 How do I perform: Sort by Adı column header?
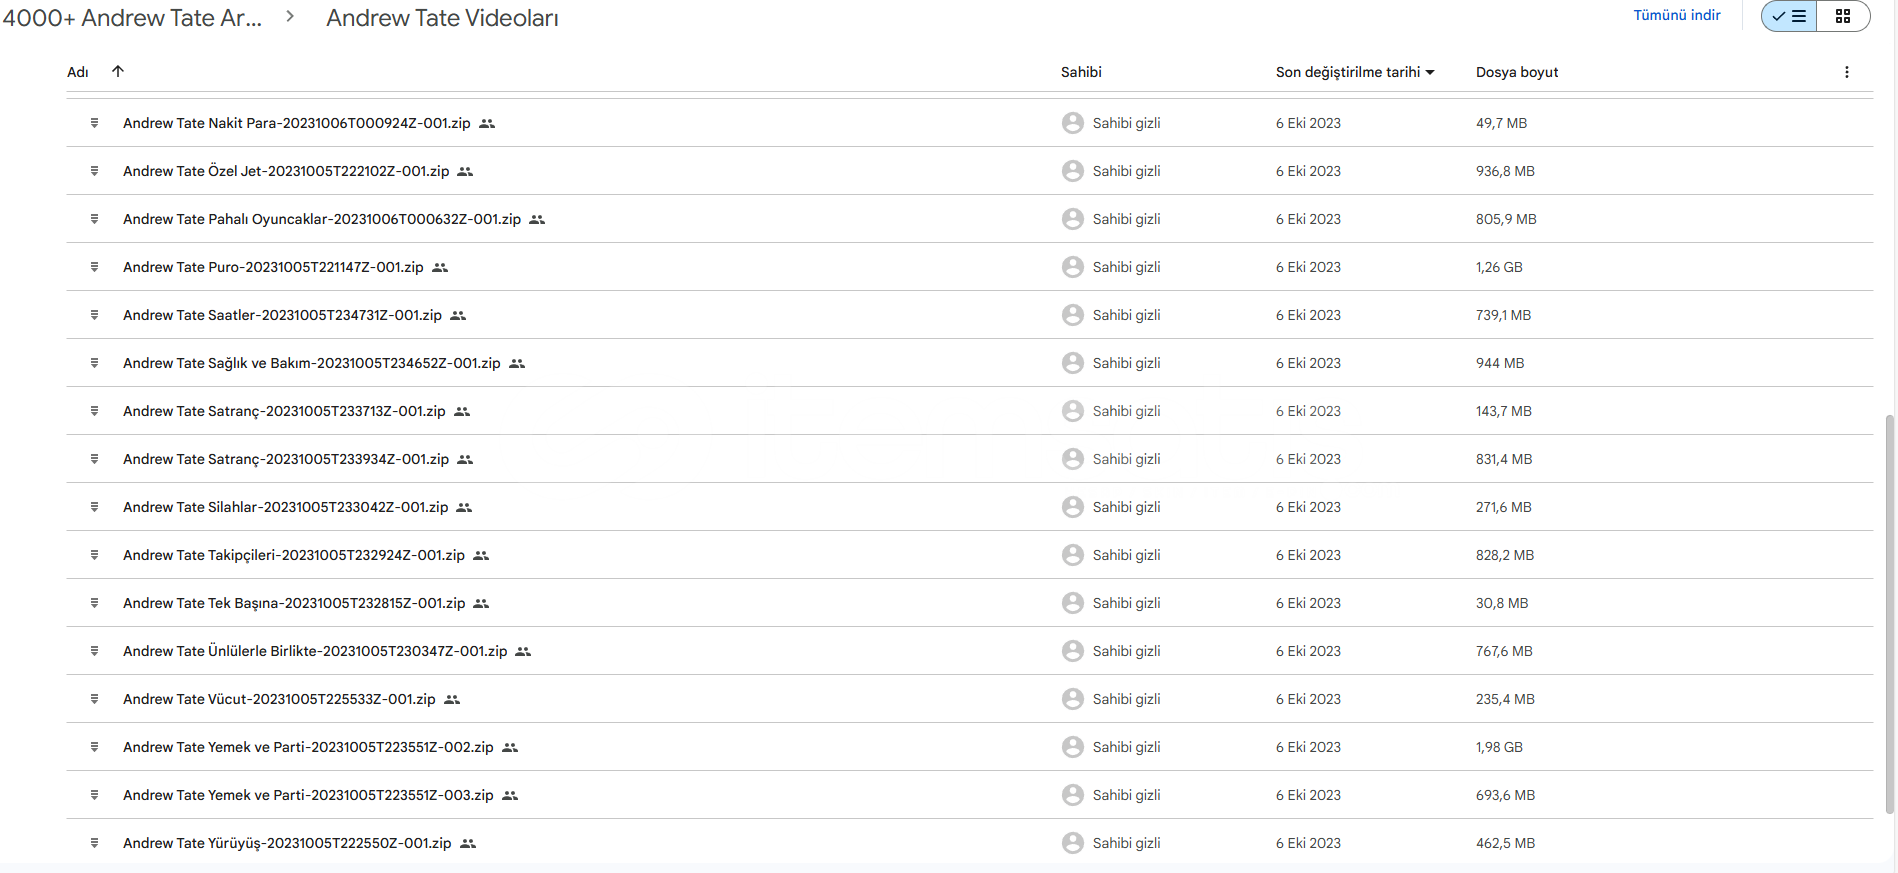[78, 72]
